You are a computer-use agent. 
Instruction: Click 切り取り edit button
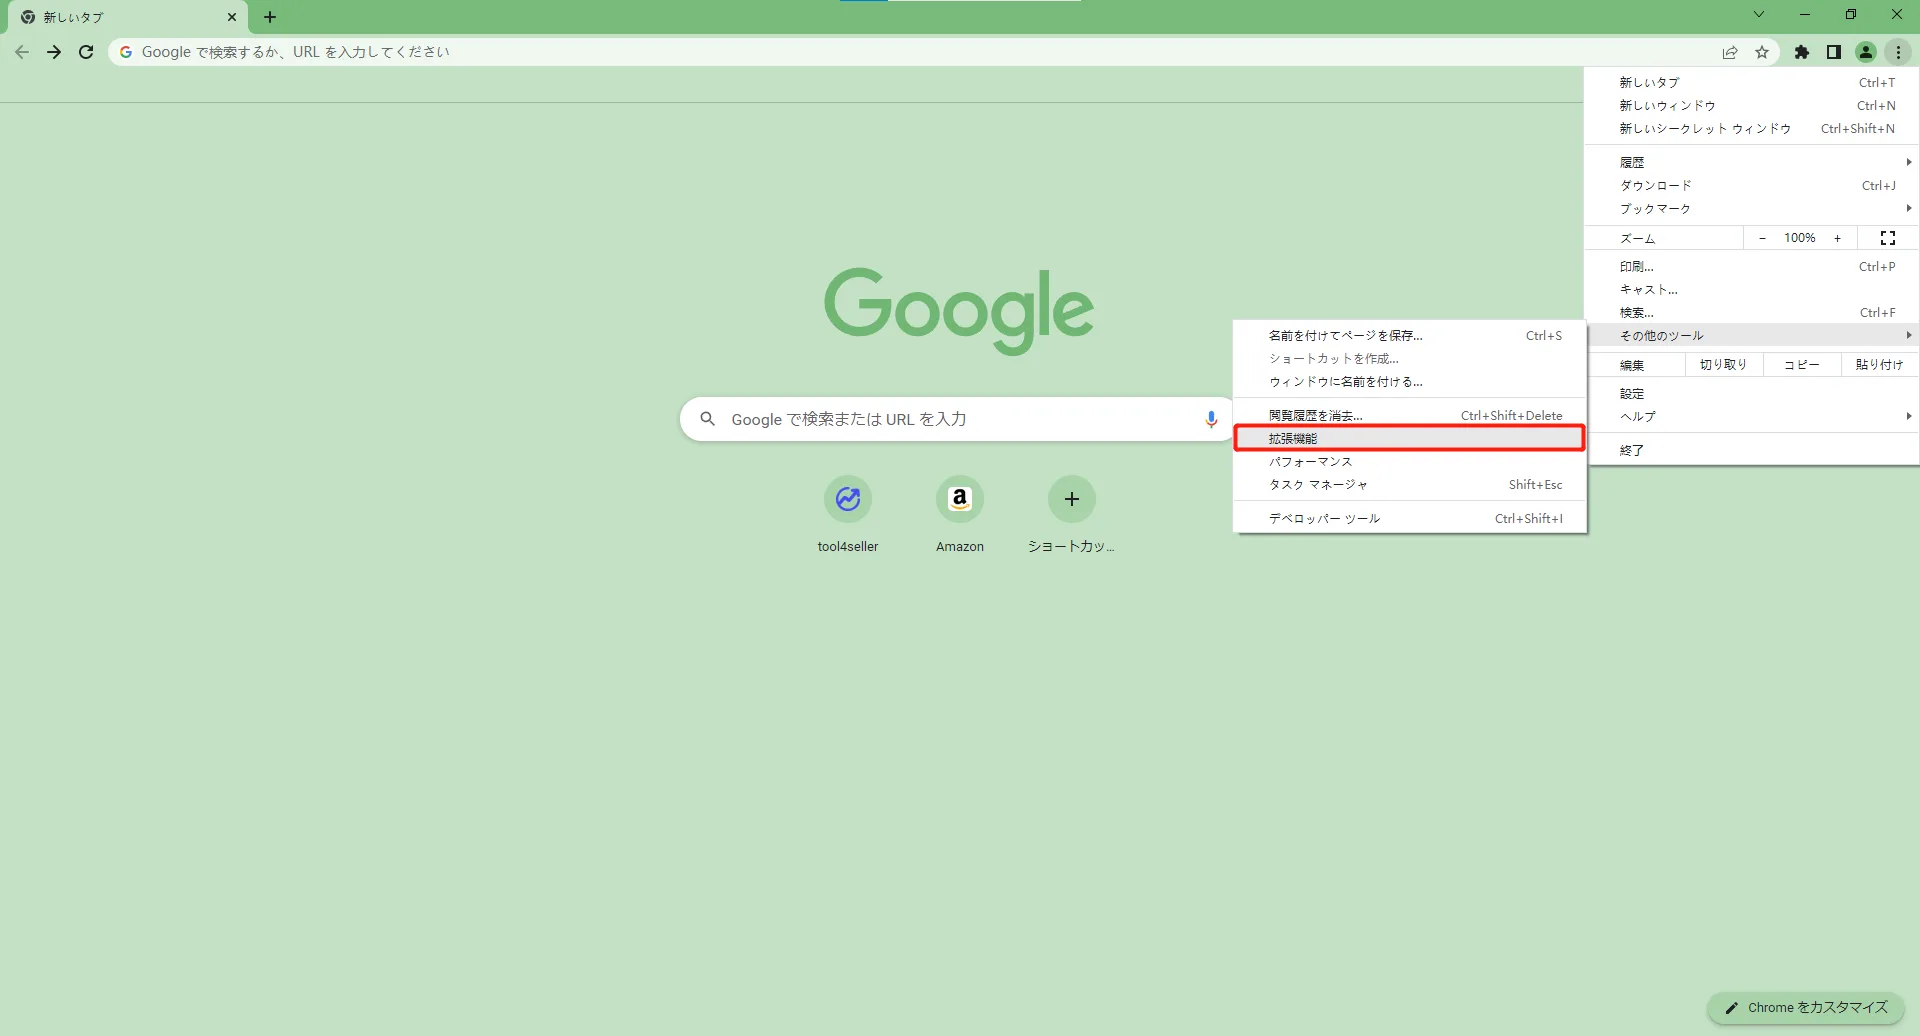(x=1723, y=365)
